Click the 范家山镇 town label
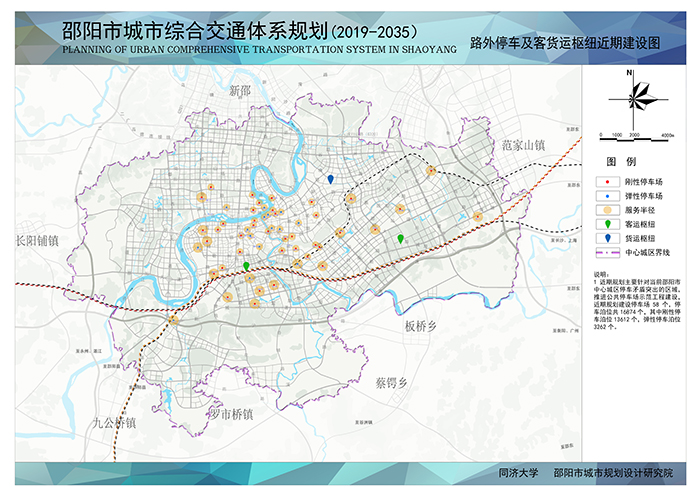This screenshot has height=495, width=700. click(523, 145)
